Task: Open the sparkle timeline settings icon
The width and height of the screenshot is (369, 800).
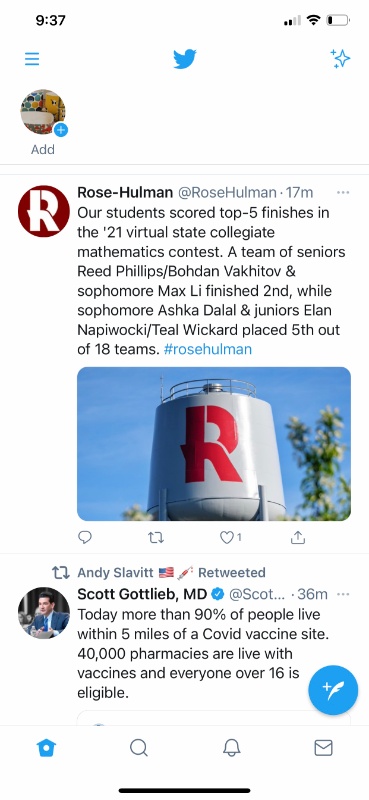Action: pos(340,59)
